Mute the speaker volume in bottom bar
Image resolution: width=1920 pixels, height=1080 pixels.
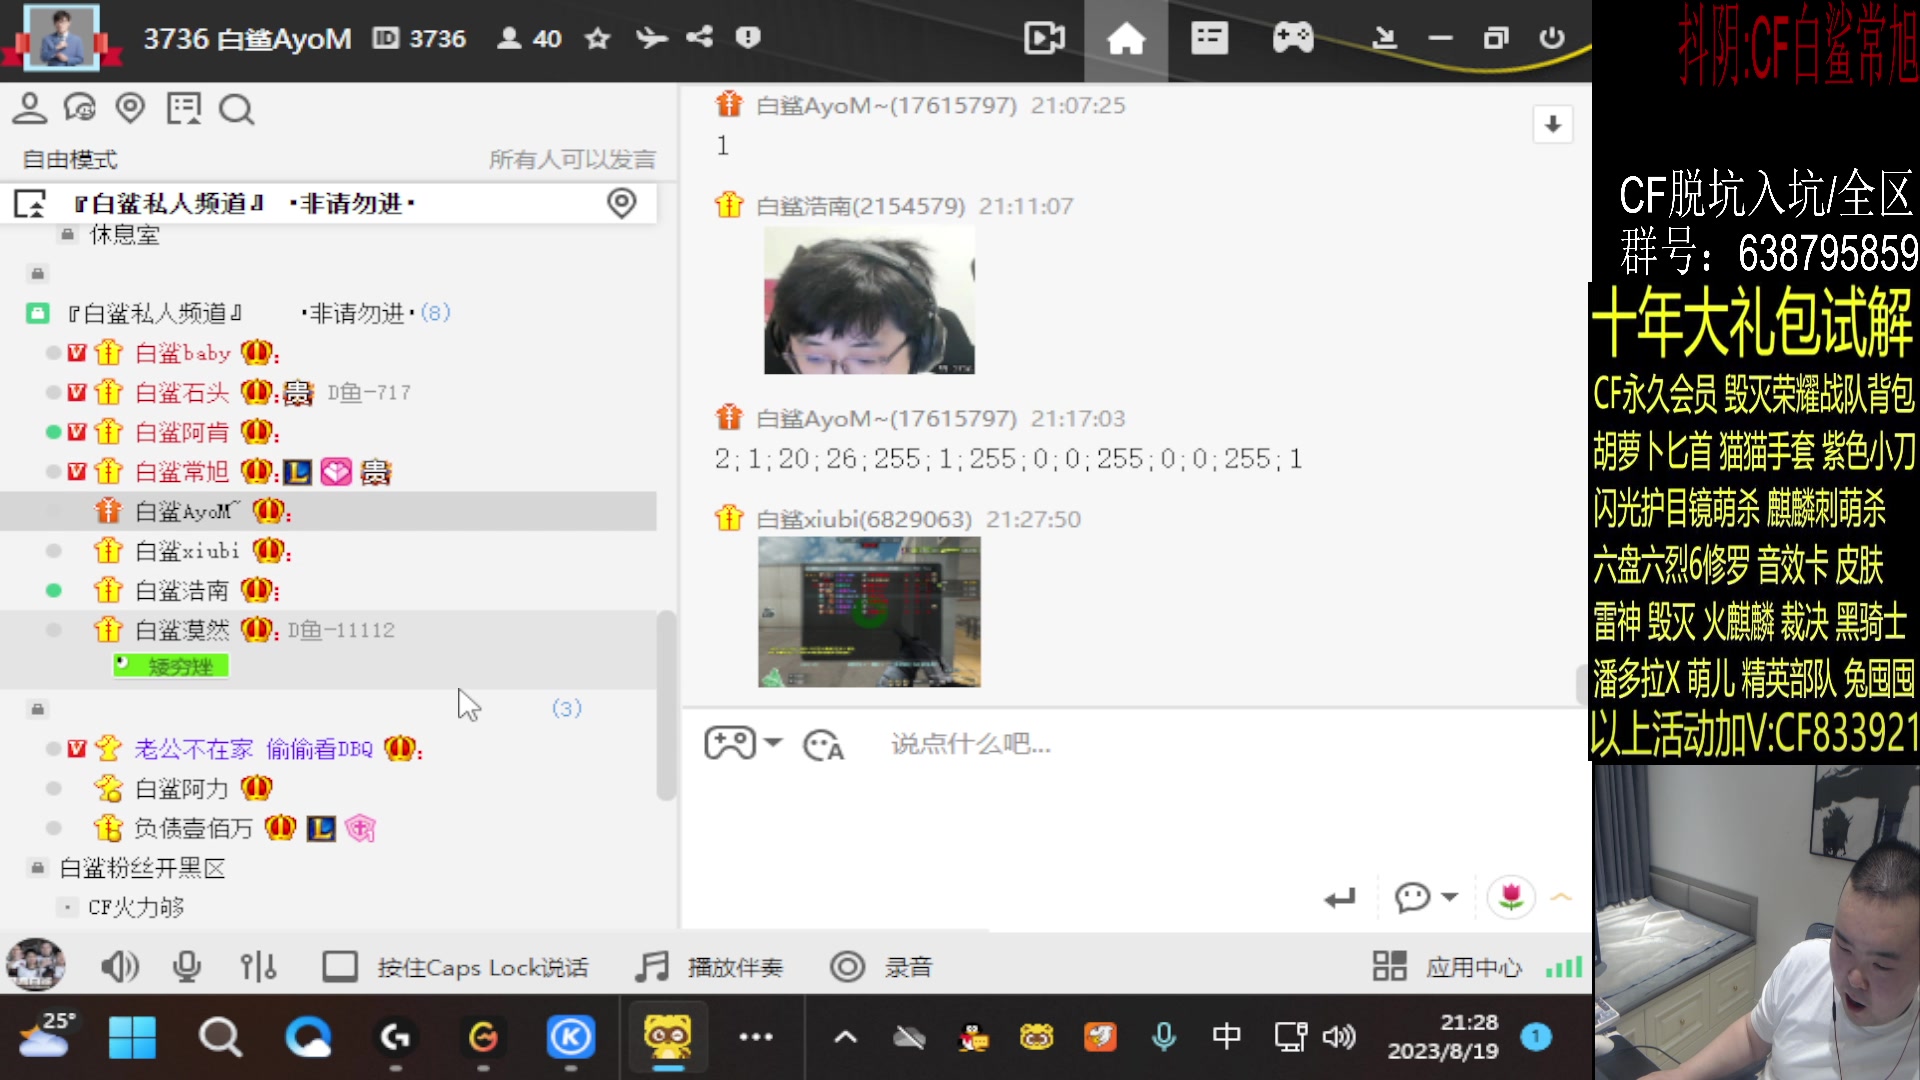tap(119, 967)
